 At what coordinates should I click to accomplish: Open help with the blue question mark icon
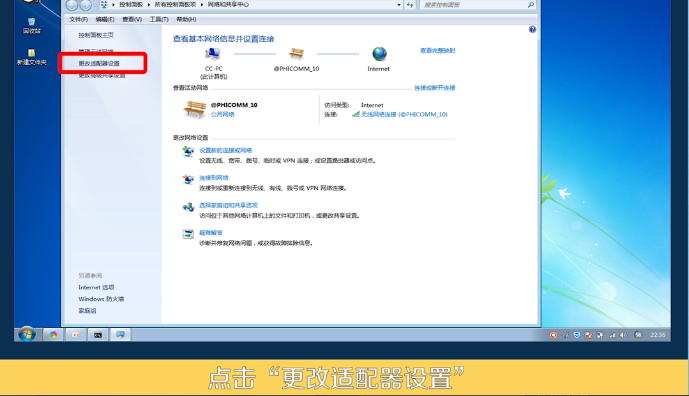(x=532, y=29)
